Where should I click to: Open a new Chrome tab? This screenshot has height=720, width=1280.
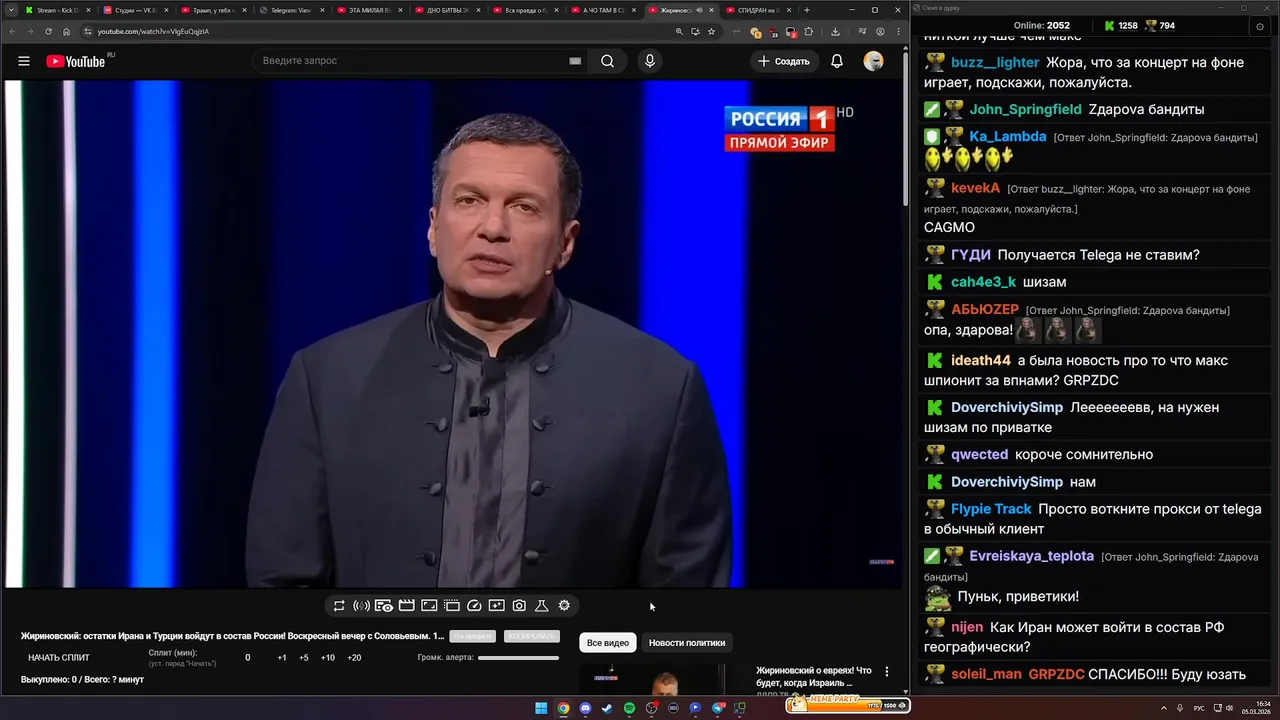point(807,10)
